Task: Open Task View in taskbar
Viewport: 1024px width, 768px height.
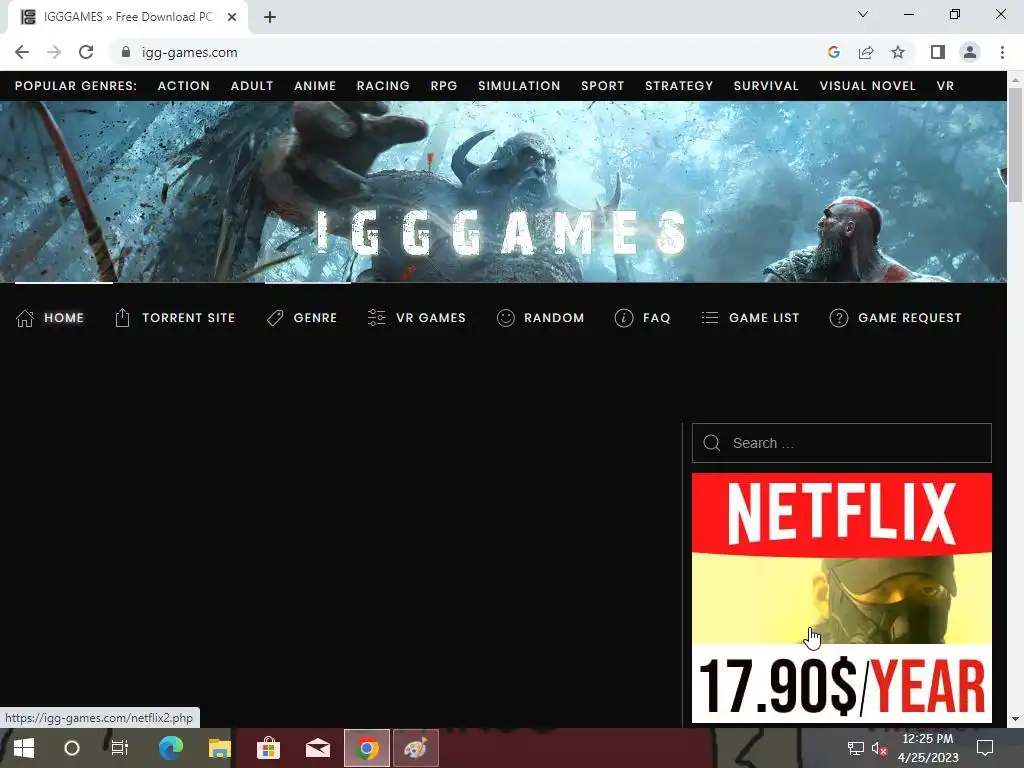Action: (x=120, y=748)
